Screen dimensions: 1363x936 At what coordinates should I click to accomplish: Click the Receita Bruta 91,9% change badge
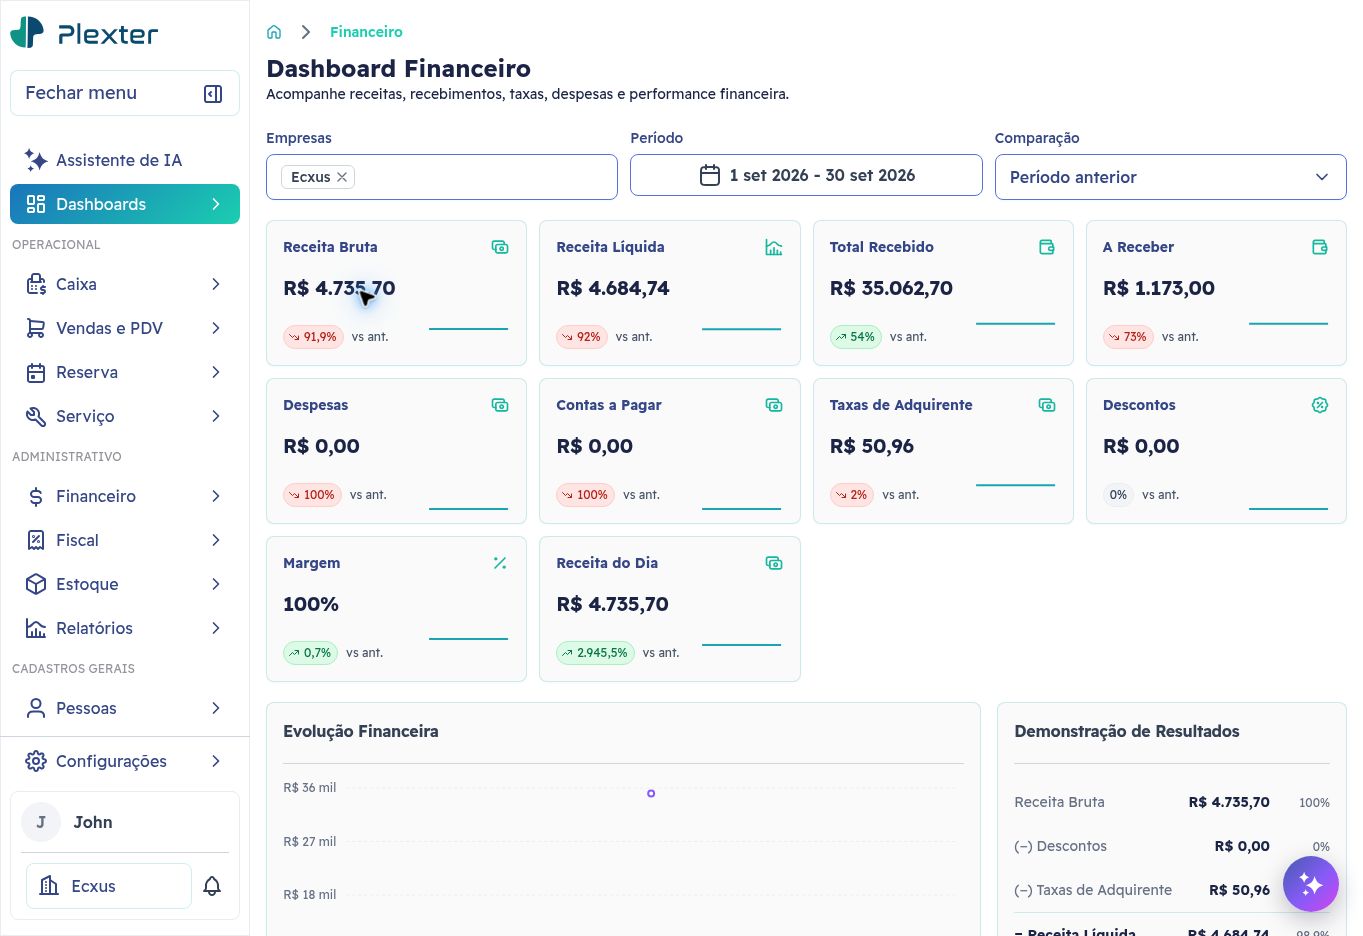click(x=313, y=337)
